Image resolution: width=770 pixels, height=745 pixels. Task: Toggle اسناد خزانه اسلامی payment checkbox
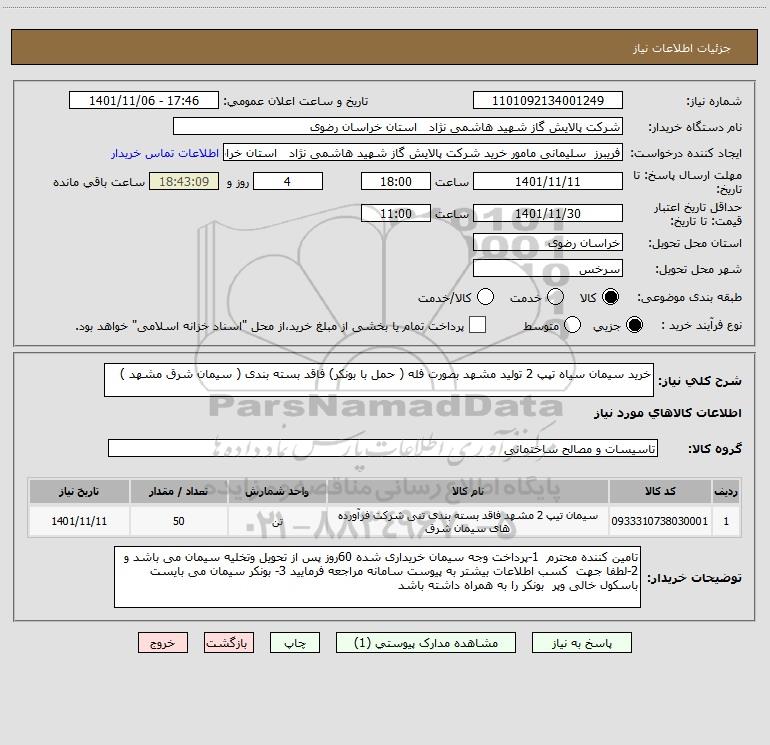tap(477, 325)
